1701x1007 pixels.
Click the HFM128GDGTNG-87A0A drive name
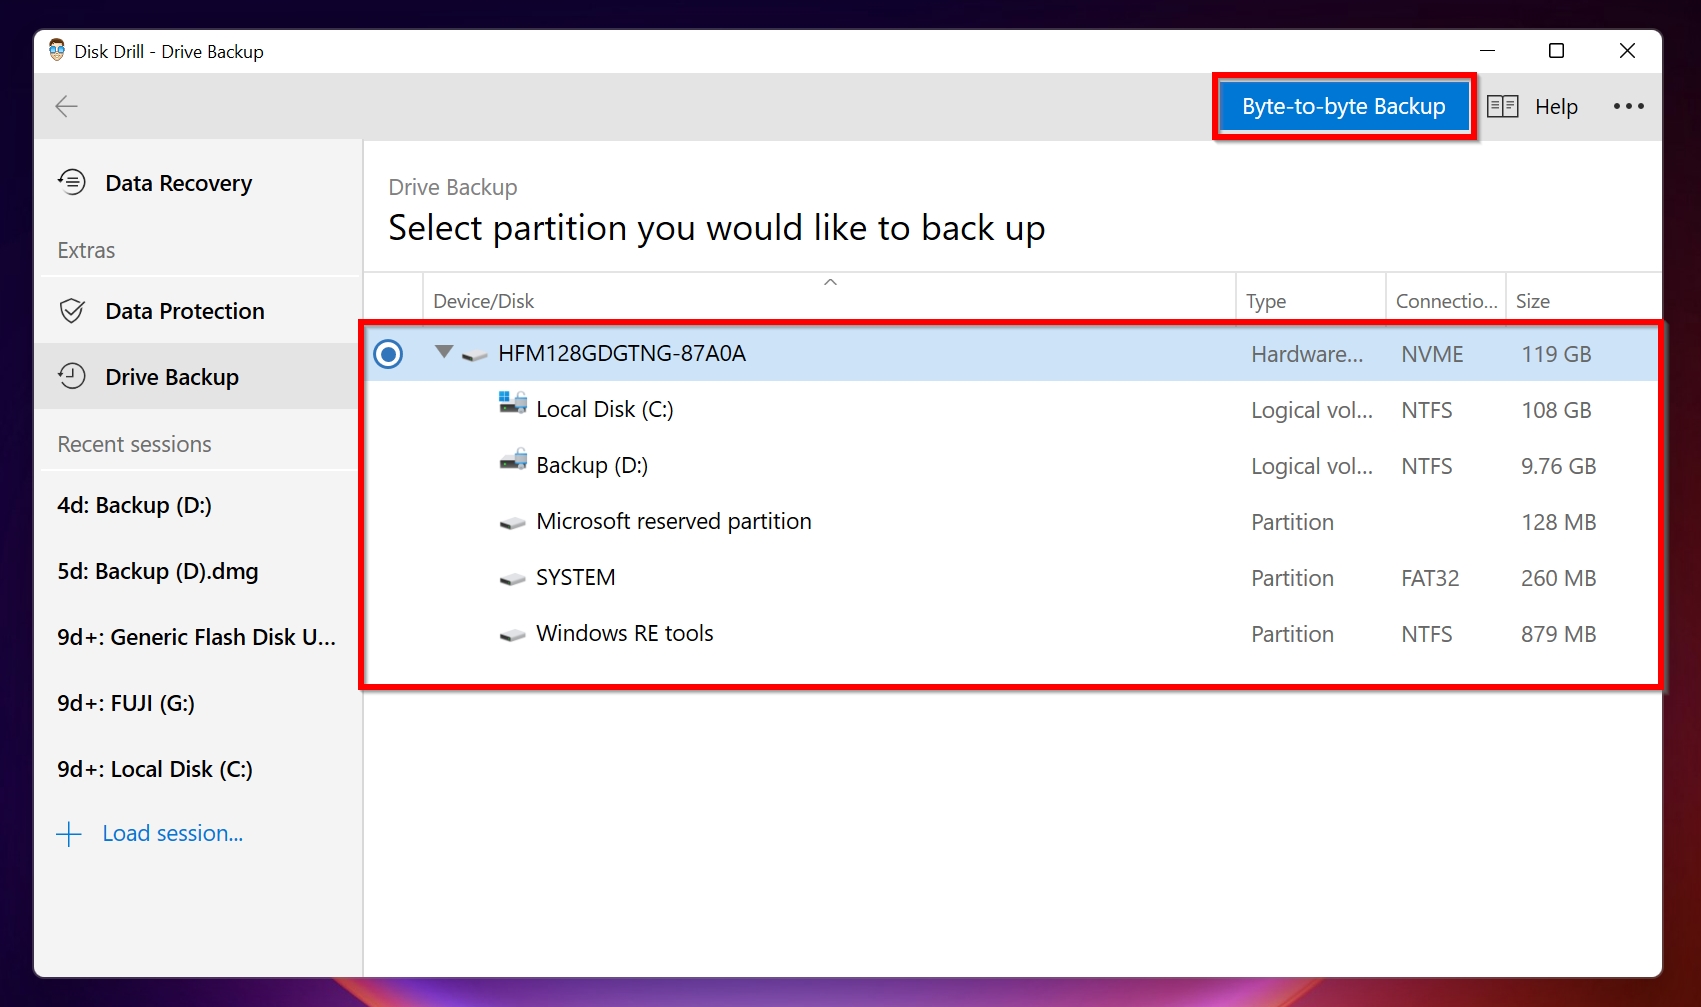622,353
